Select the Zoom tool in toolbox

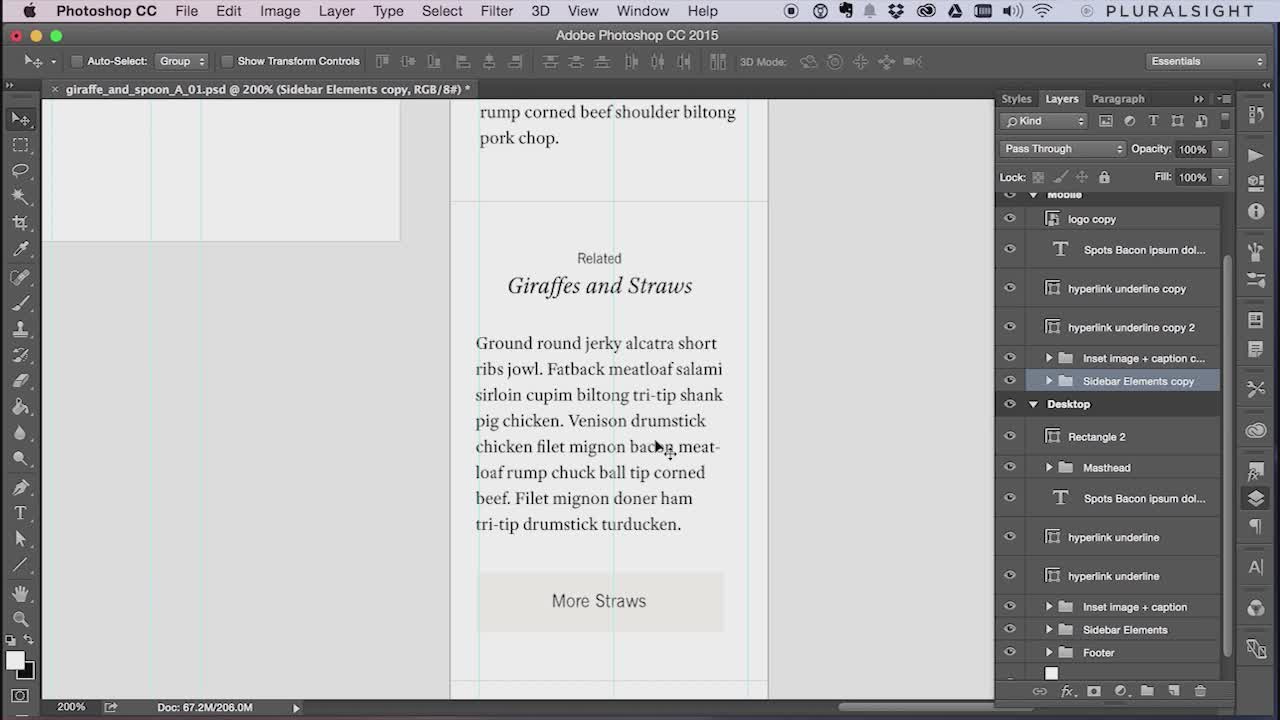pos(20,620)
